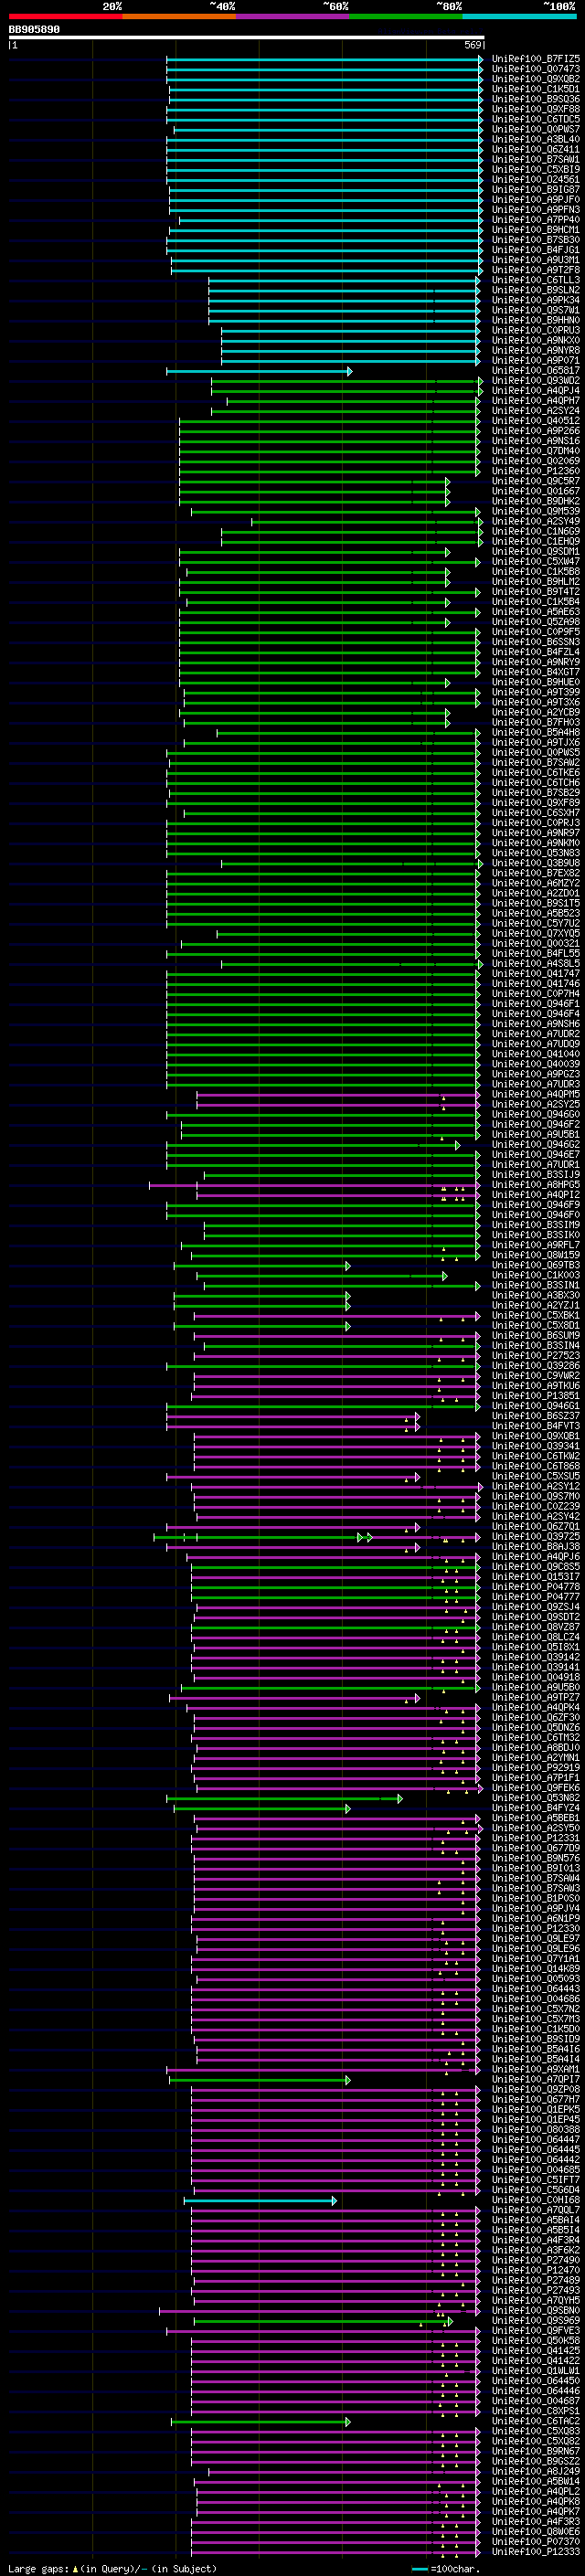Click label UniRef100_C1K003
Viewport: 585px width, 2576px height.
(x=536, y=1275)
